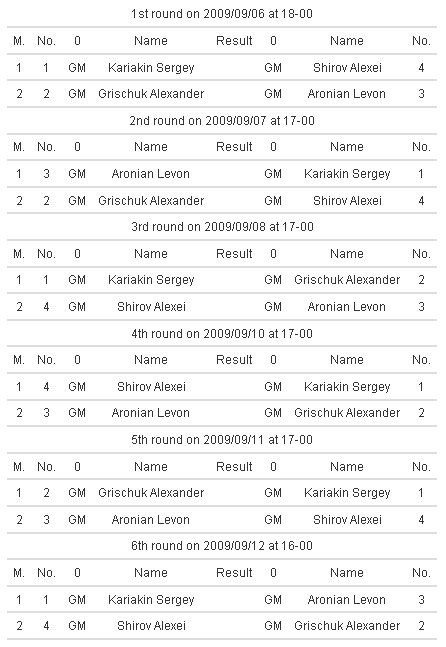Select Grischuk Alexander in 5th round match 1
The height and width of the screenshot is (647, 446).
click(x=151, y=493)
